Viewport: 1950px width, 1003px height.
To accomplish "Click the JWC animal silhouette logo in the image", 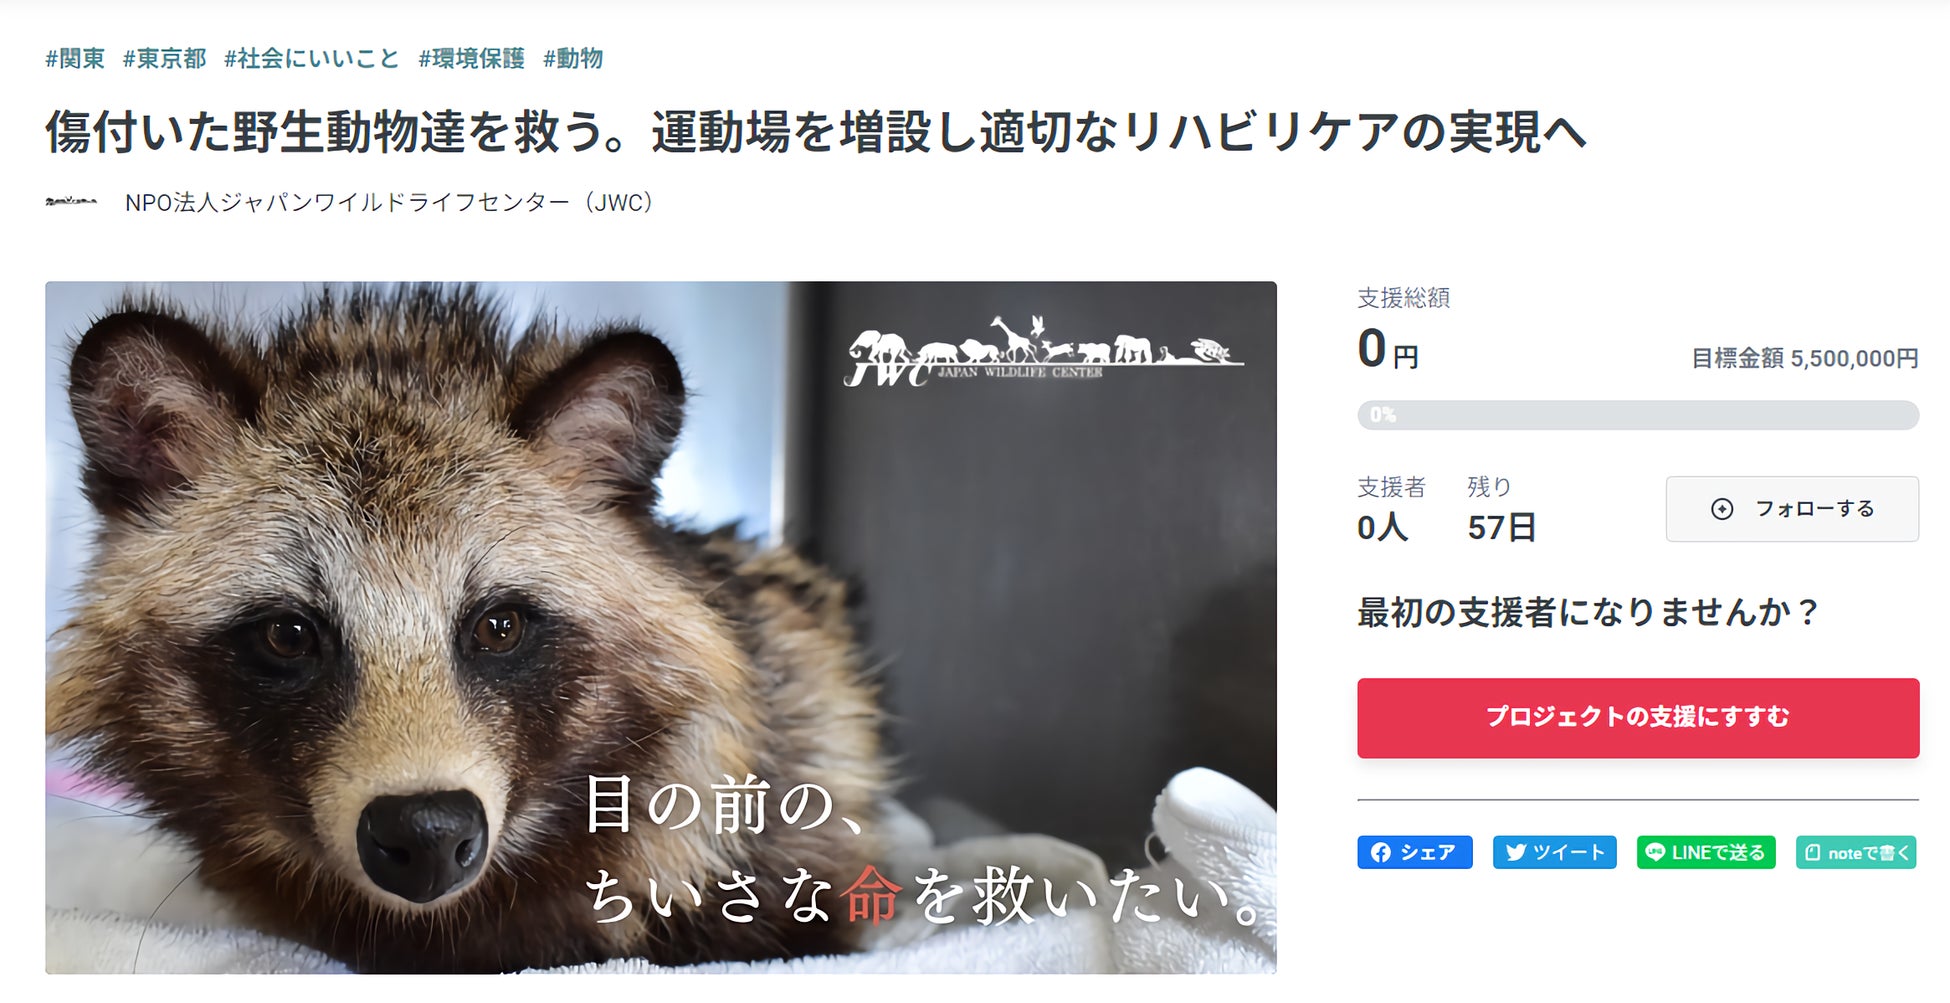I will (x=1044, y=352).
